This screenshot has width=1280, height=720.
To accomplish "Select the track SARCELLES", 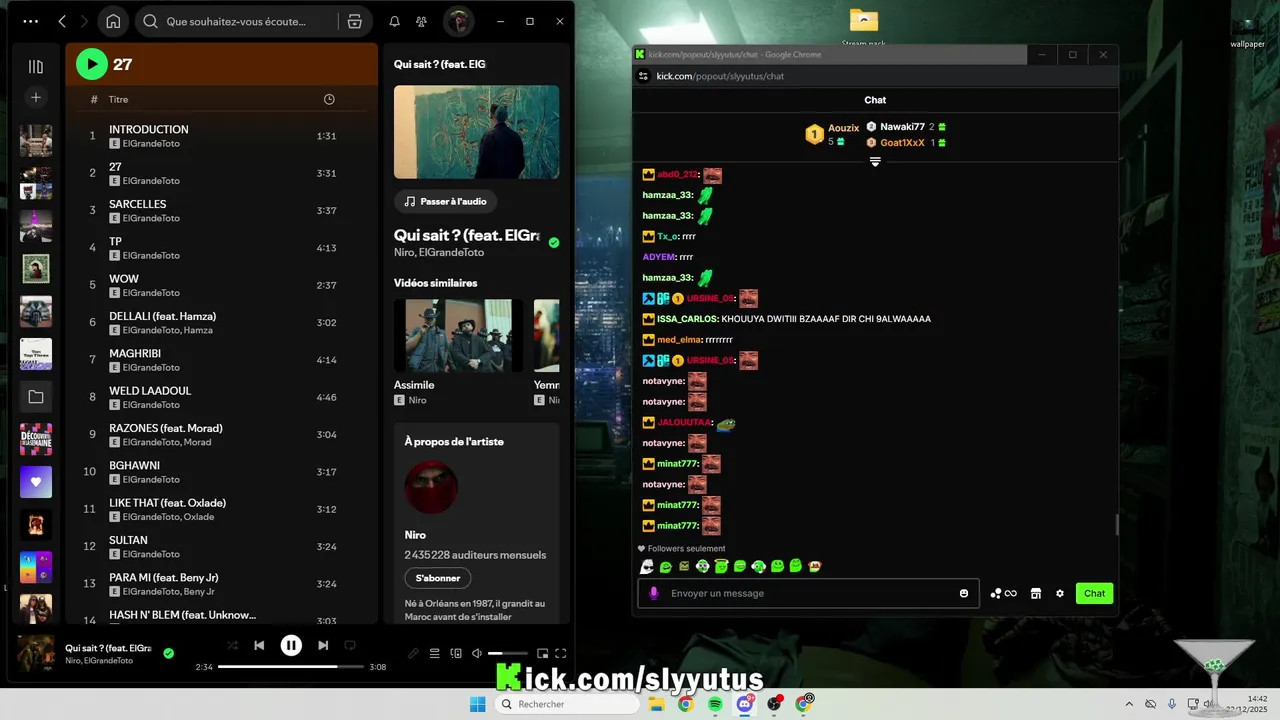I will [138, 204].
